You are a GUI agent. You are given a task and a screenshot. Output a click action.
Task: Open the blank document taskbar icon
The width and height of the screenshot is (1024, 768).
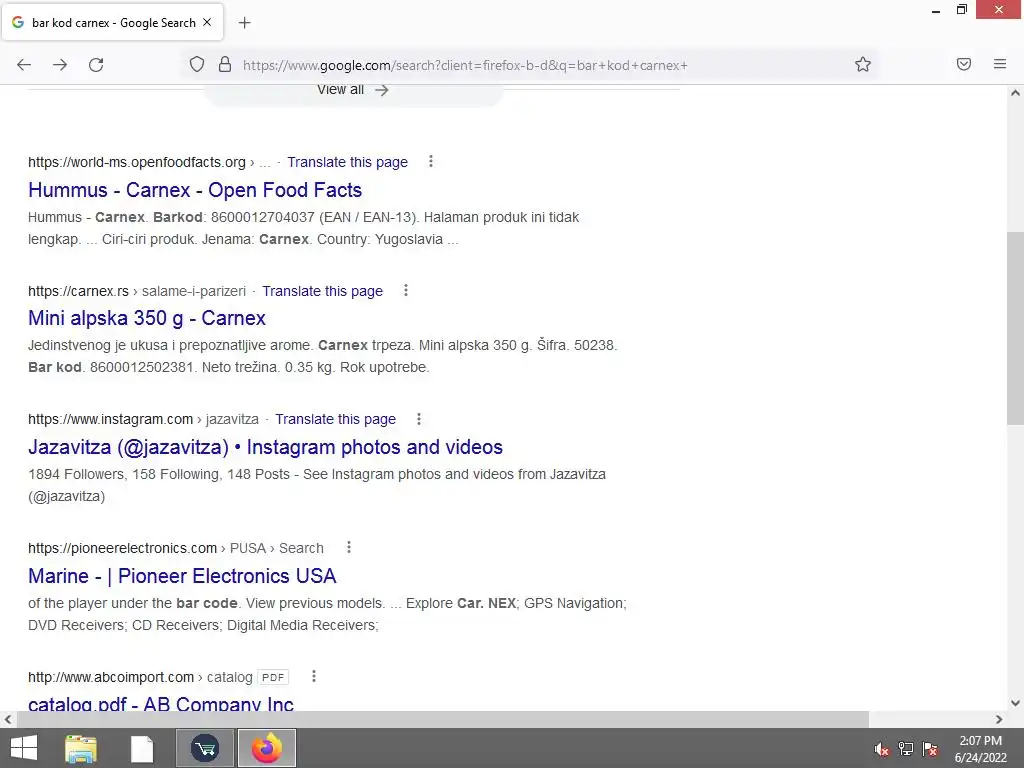click(141, 748)
